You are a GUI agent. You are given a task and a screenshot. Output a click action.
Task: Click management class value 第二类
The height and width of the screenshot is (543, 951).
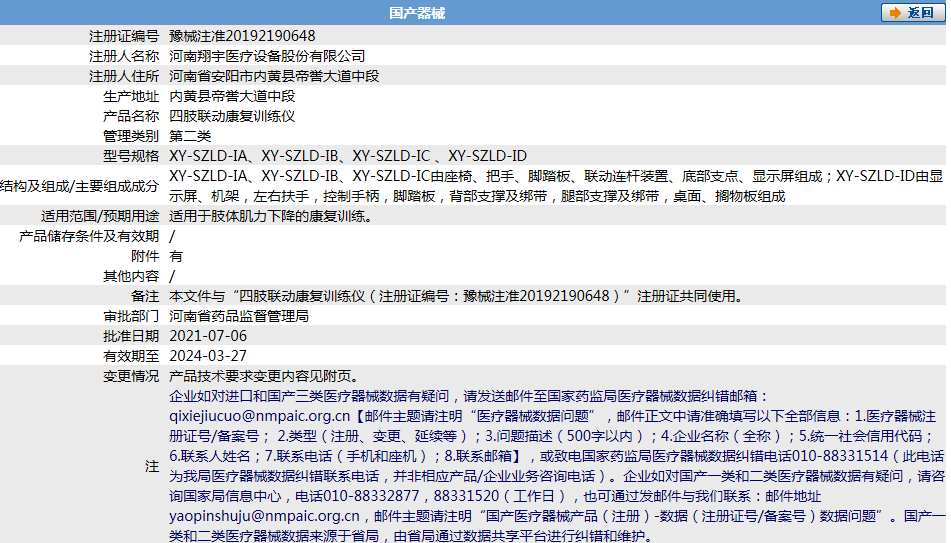tap(190, 137)
